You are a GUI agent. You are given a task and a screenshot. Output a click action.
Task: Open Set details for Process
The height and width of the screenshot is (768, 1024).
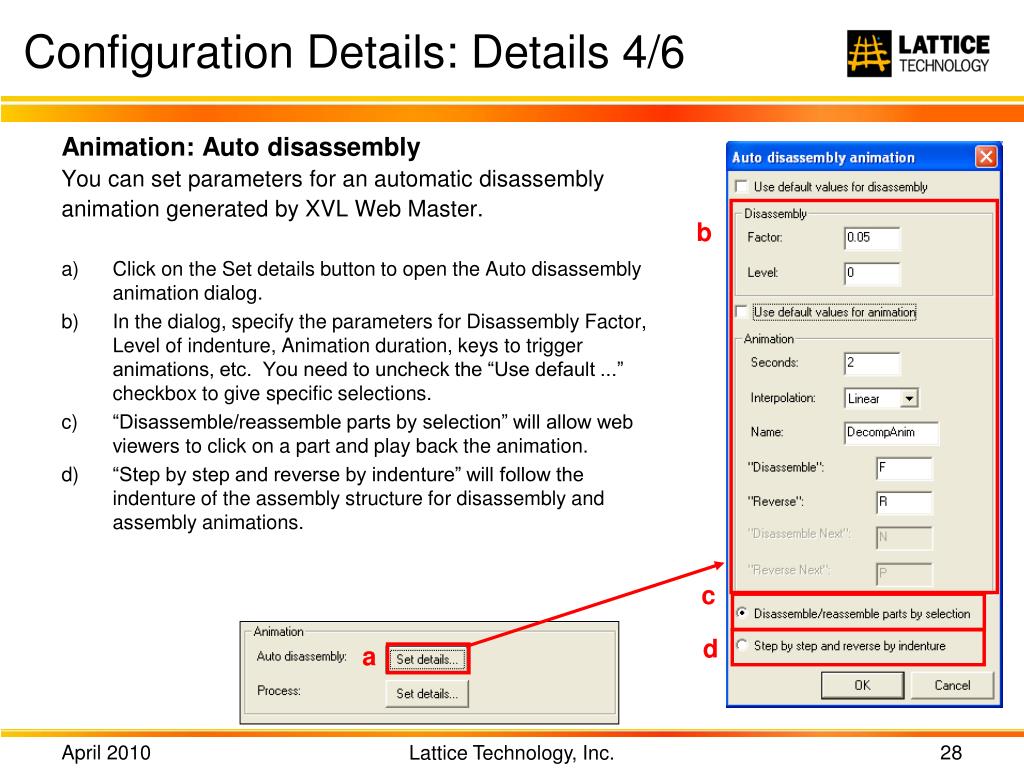click(x=427, y=694)
